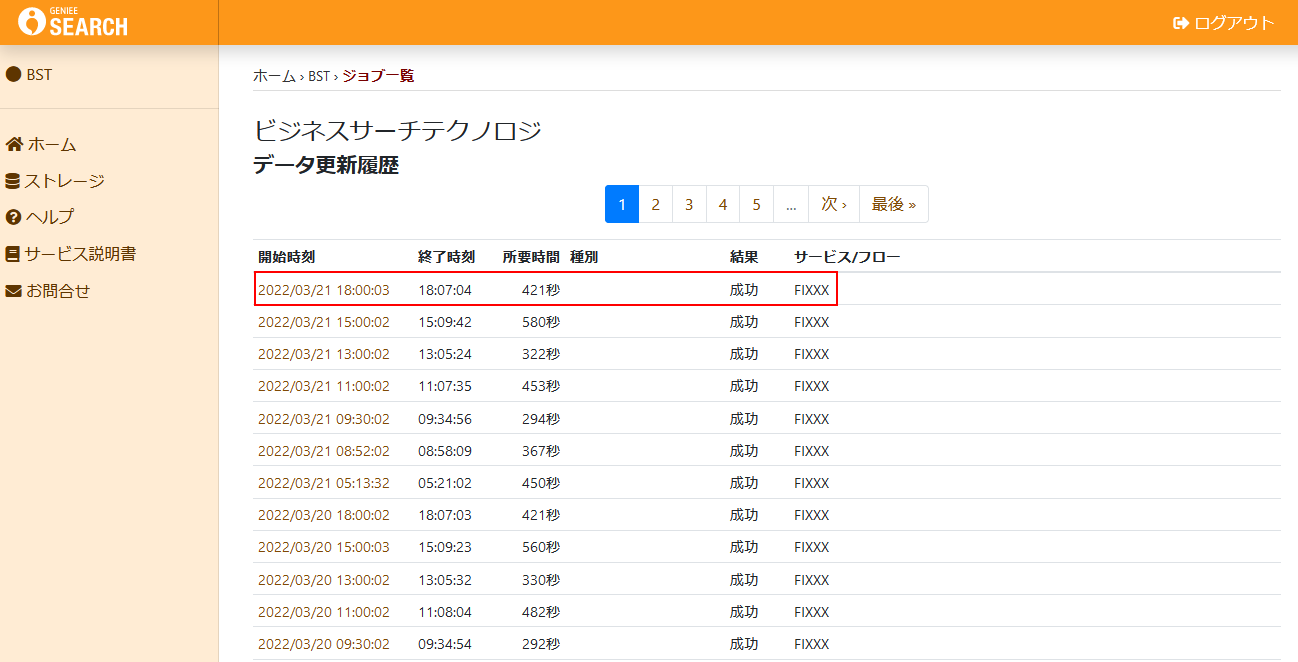The height and width of the screenshot is (662, 1298).
Task: Open job 2022/03/21 09:30:02
Action: pyautogui.click(x=324, y=418)
